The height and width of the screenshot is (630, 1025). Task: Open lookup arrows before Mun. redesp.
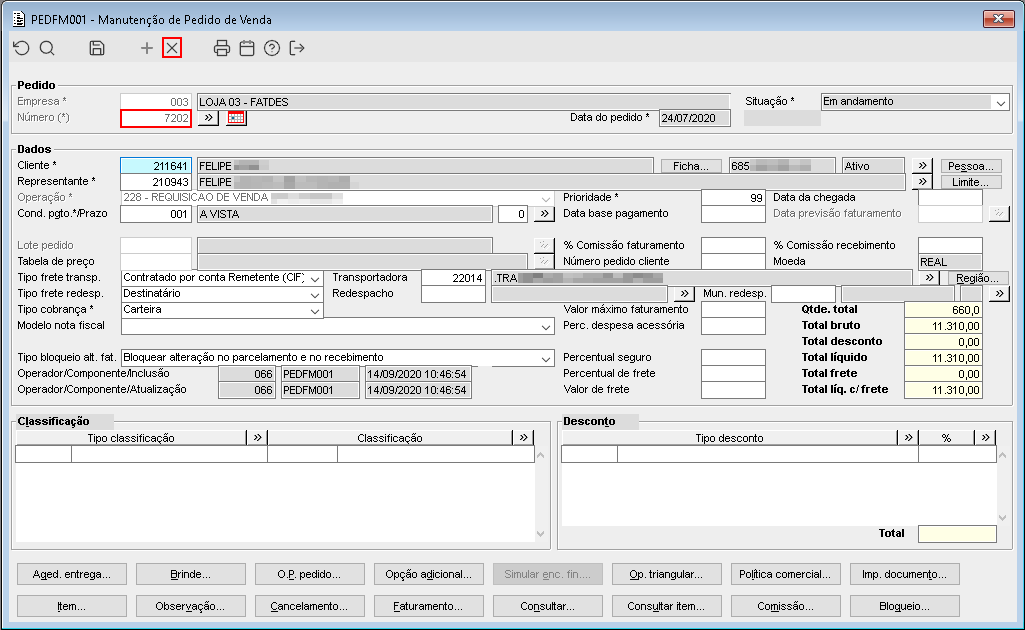[684, 293]
